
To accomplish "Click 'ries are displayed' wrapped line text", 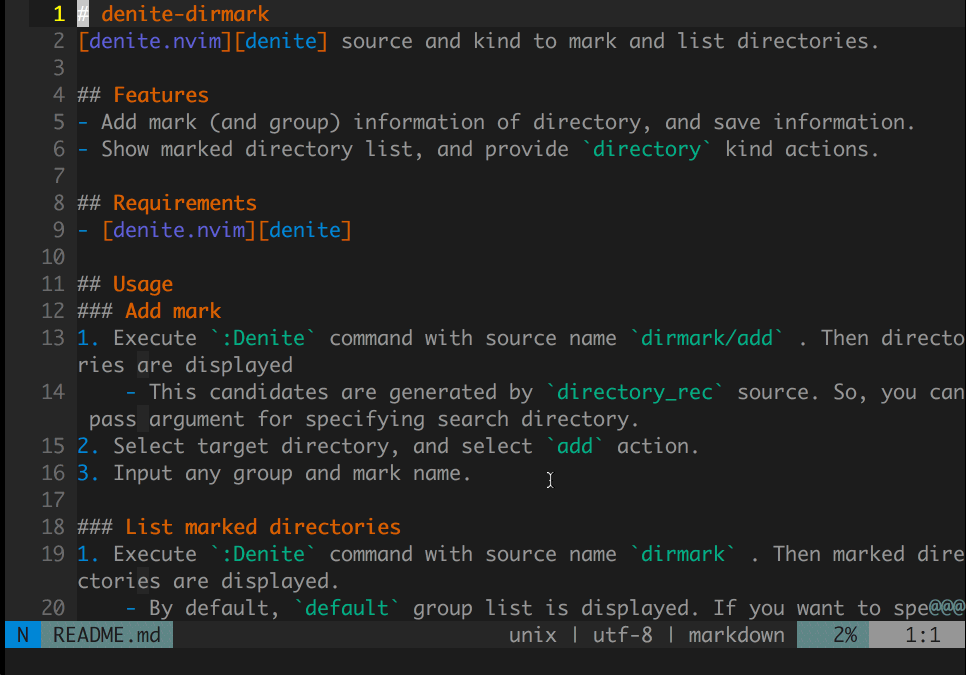I will click(x=185, y=365).
